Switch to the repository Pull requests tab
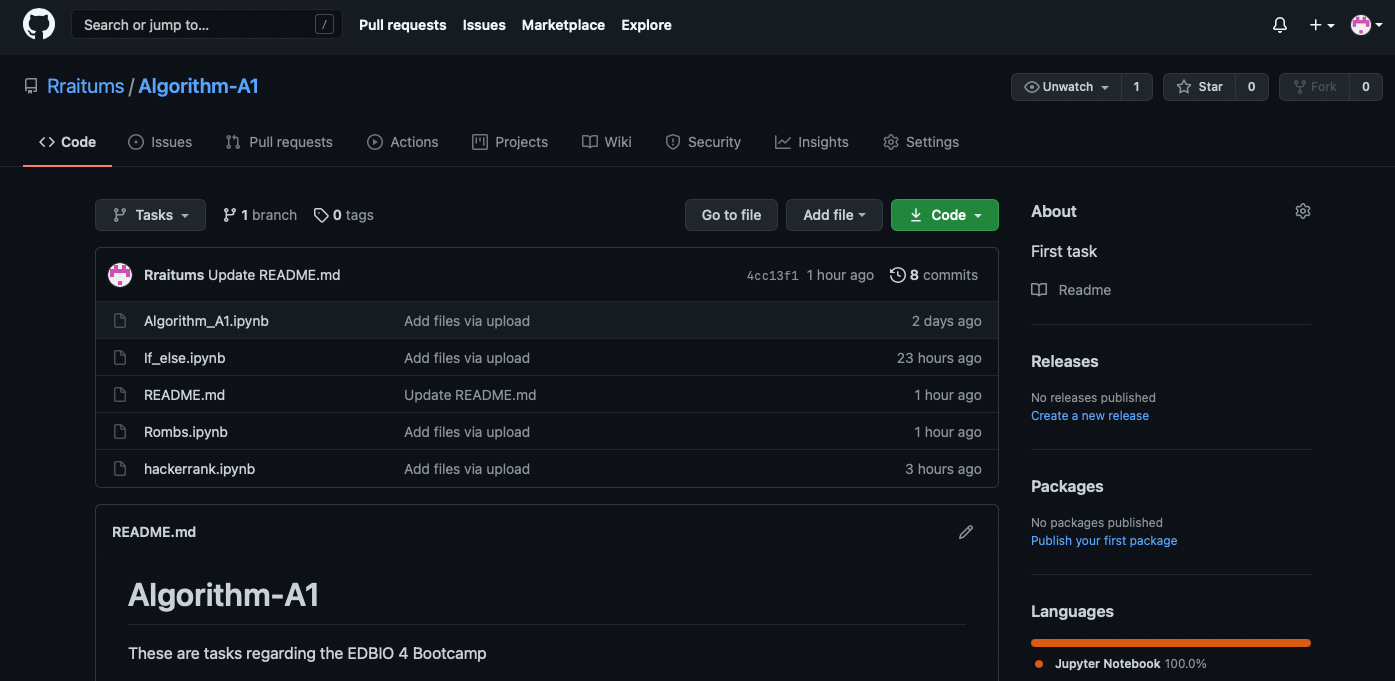This screenshot has height=681, width=1395. 279,142
